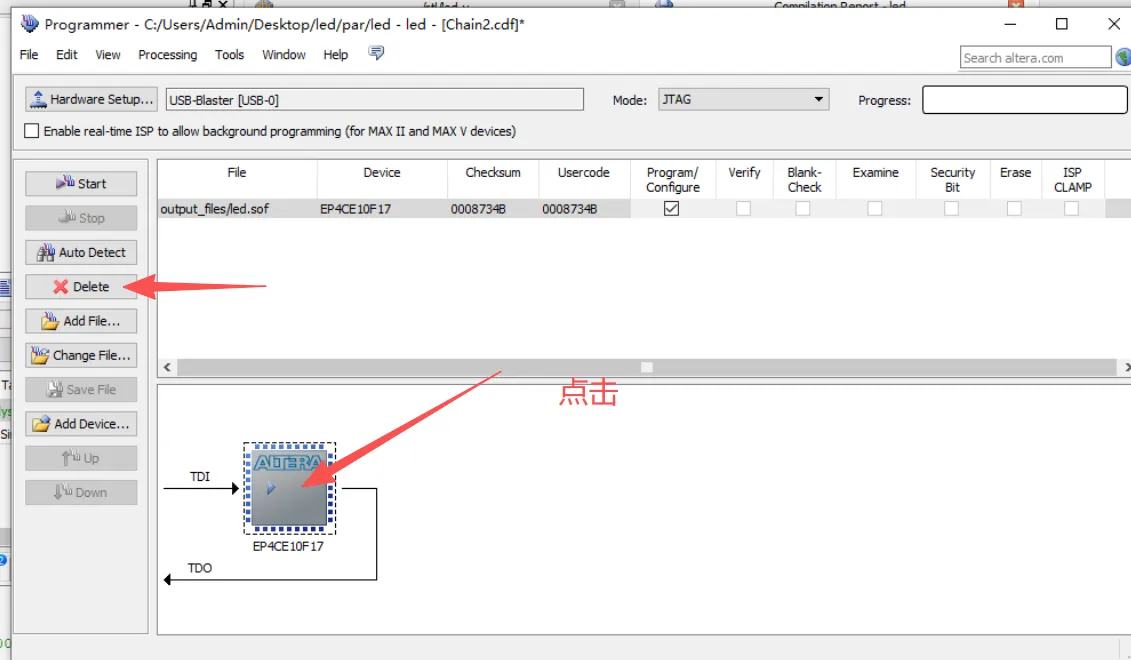Open the Hardware Setup dialog

pyautogui.click(x=91, y=99)
